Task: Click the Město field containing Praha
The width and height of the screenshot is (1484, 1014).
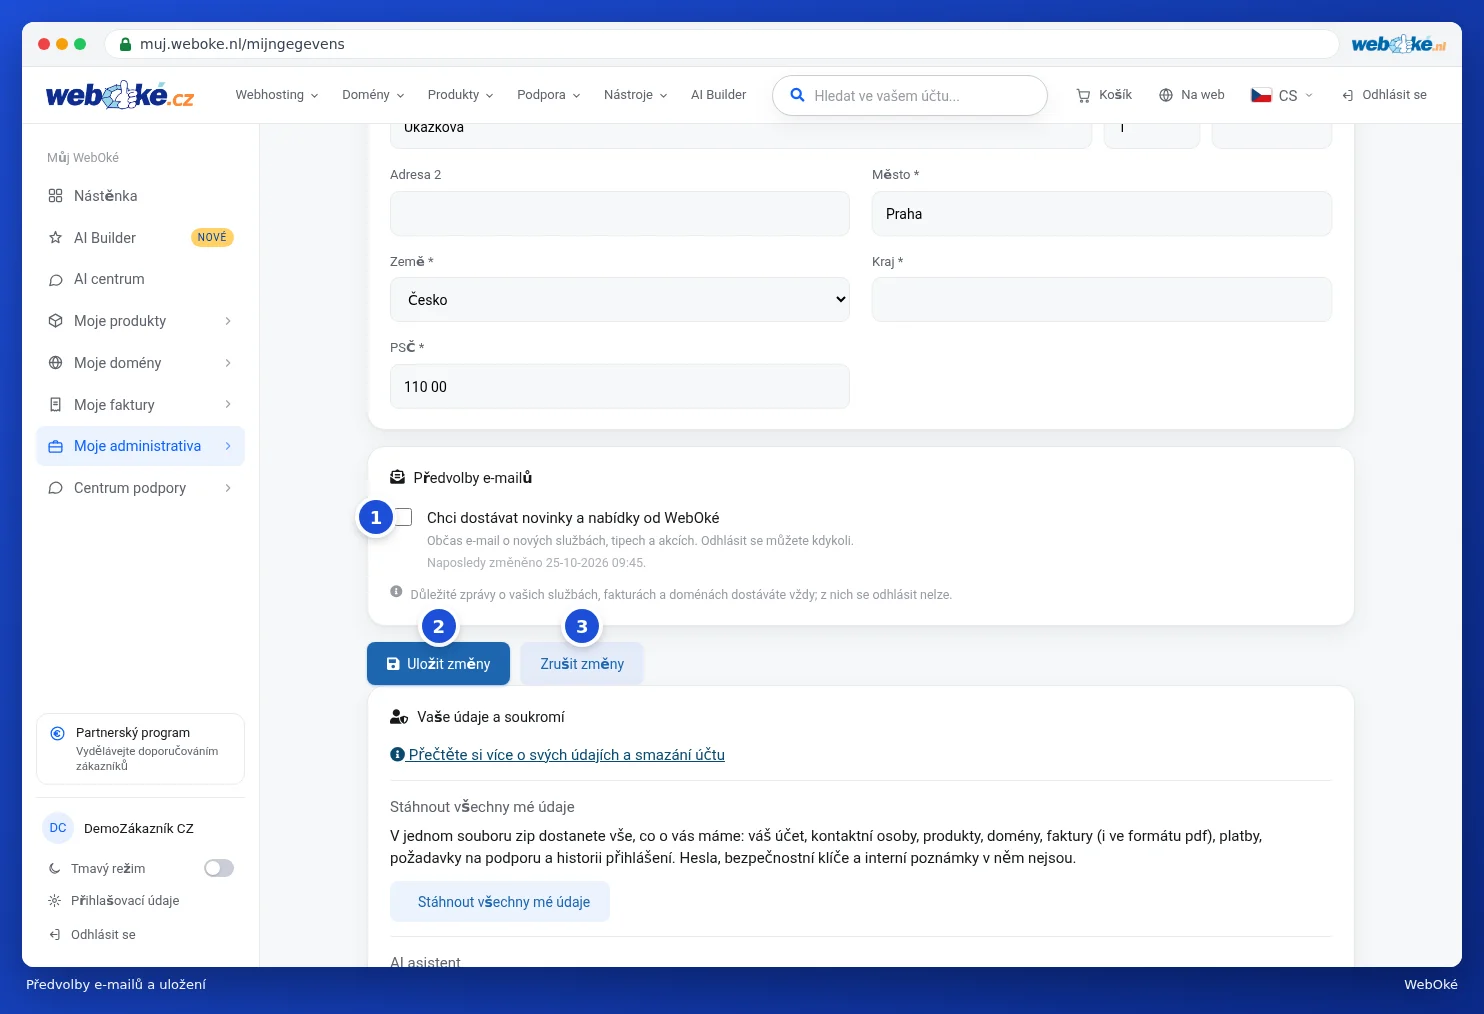Action: [x=1102, y=214]
